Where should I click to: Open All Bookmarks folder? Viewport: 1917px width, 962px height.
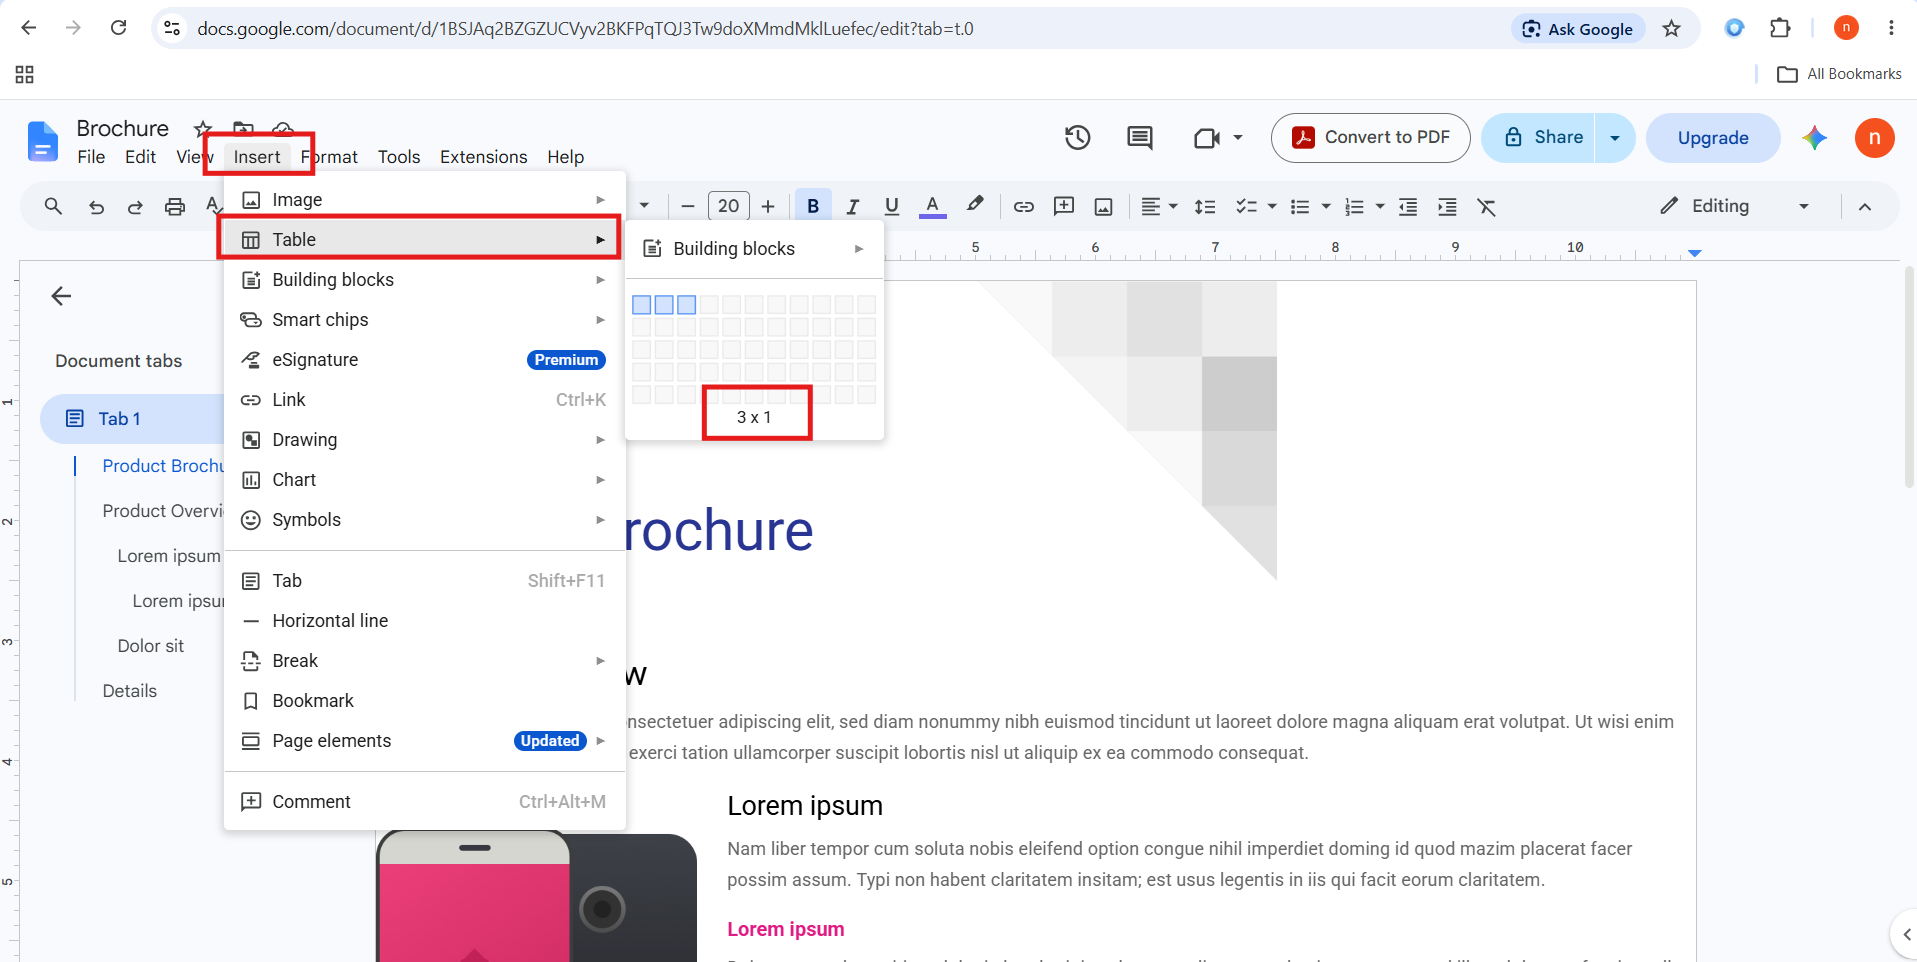(x=1839, y=74)
